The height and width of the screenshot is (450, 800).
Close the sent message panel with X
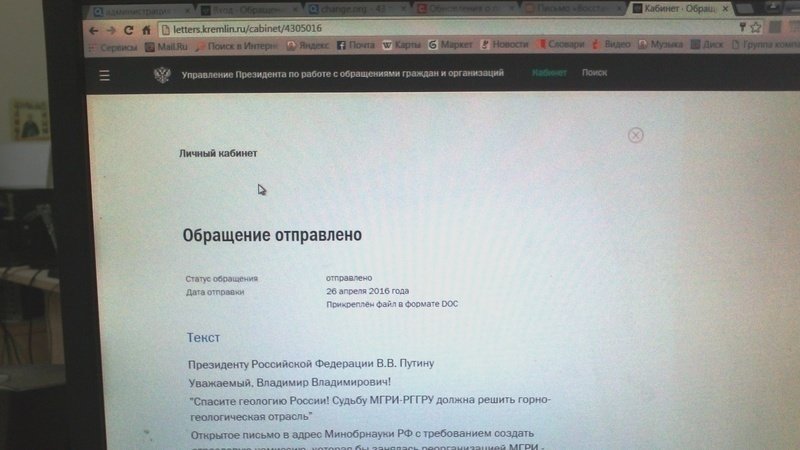pos(635,135)
